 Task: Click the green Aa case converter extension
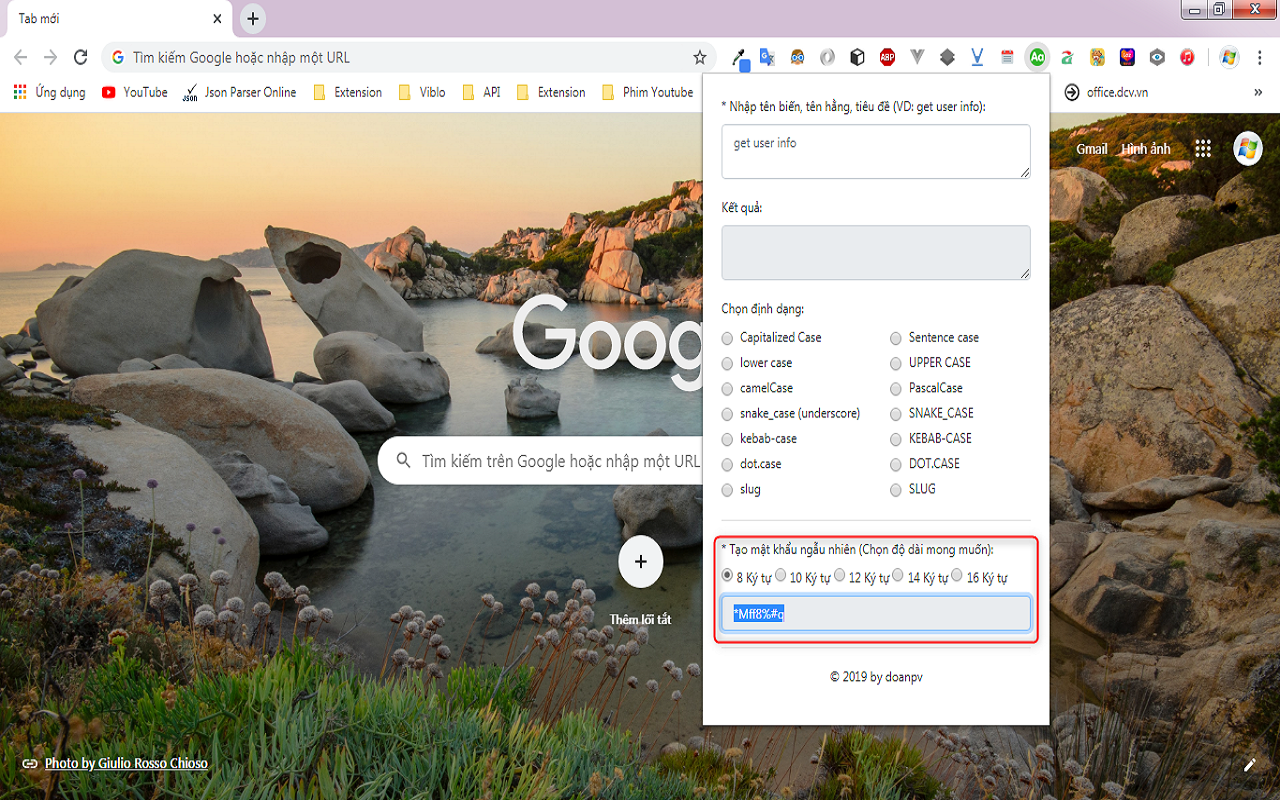pos(1037,58)
